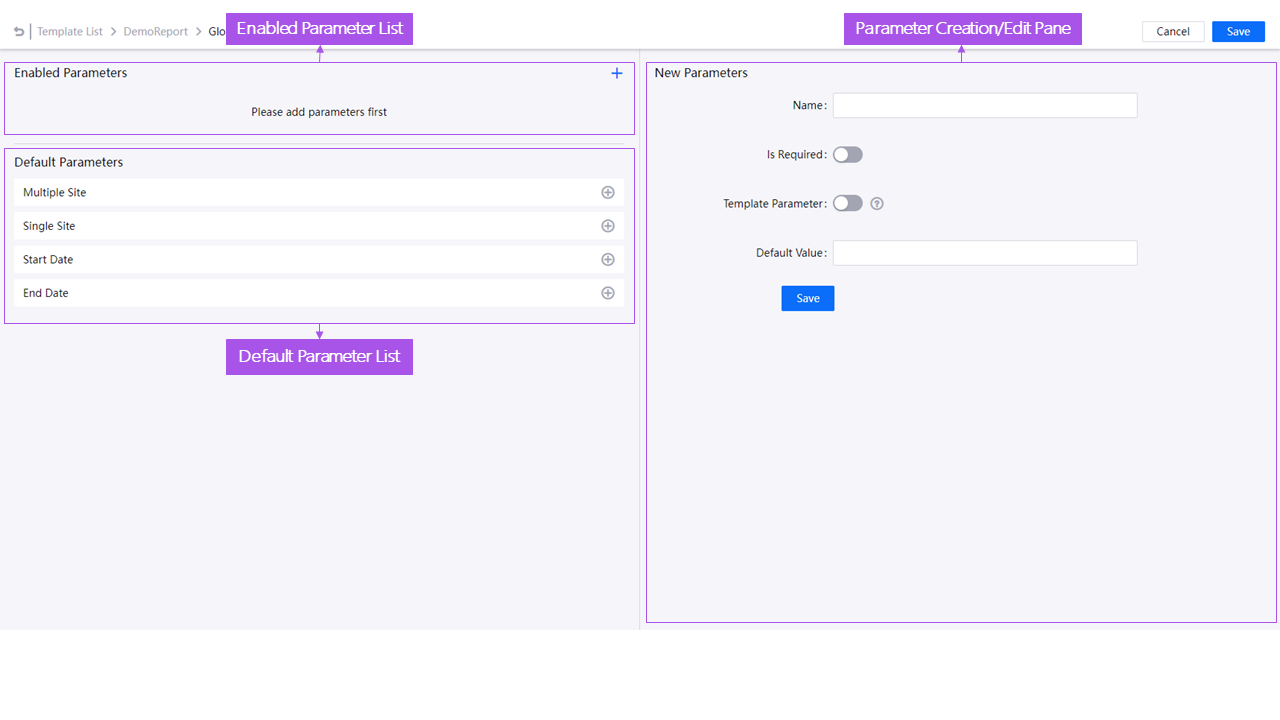
Task: Select the Multiple Site parameter row
Action: pyautogui.click(x=300, y=192)
